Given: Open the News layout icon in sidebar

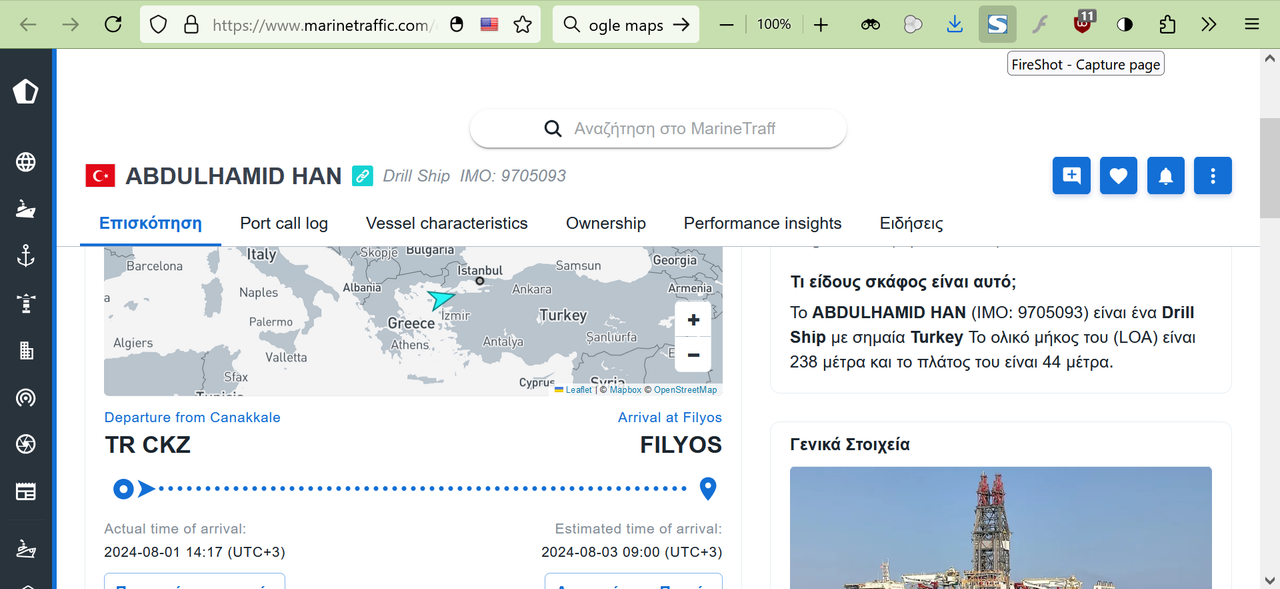Looking at the screenshot, I should pyautogui.click(x=25, y=491).
